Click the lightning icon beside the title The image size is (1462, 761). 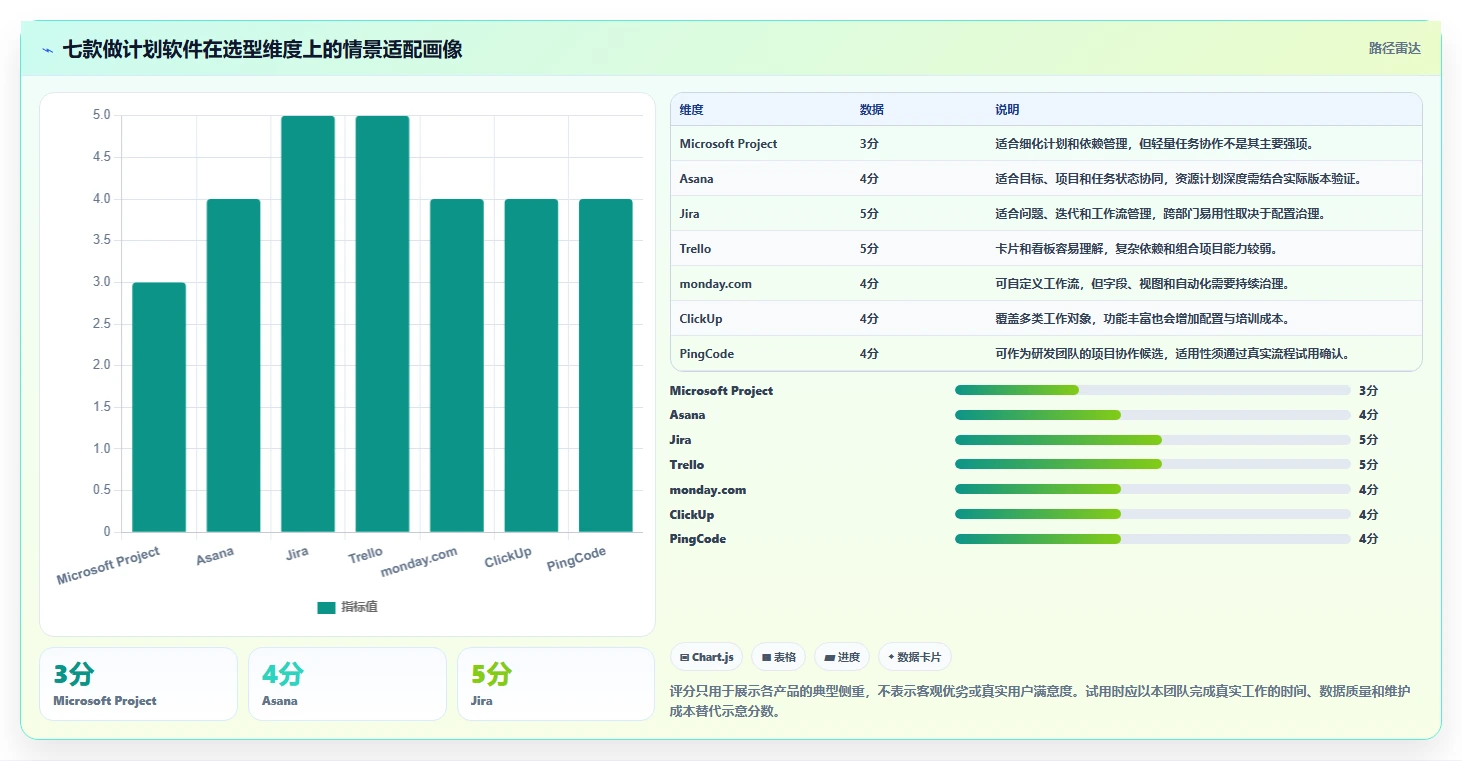click(x=47, y=50)
